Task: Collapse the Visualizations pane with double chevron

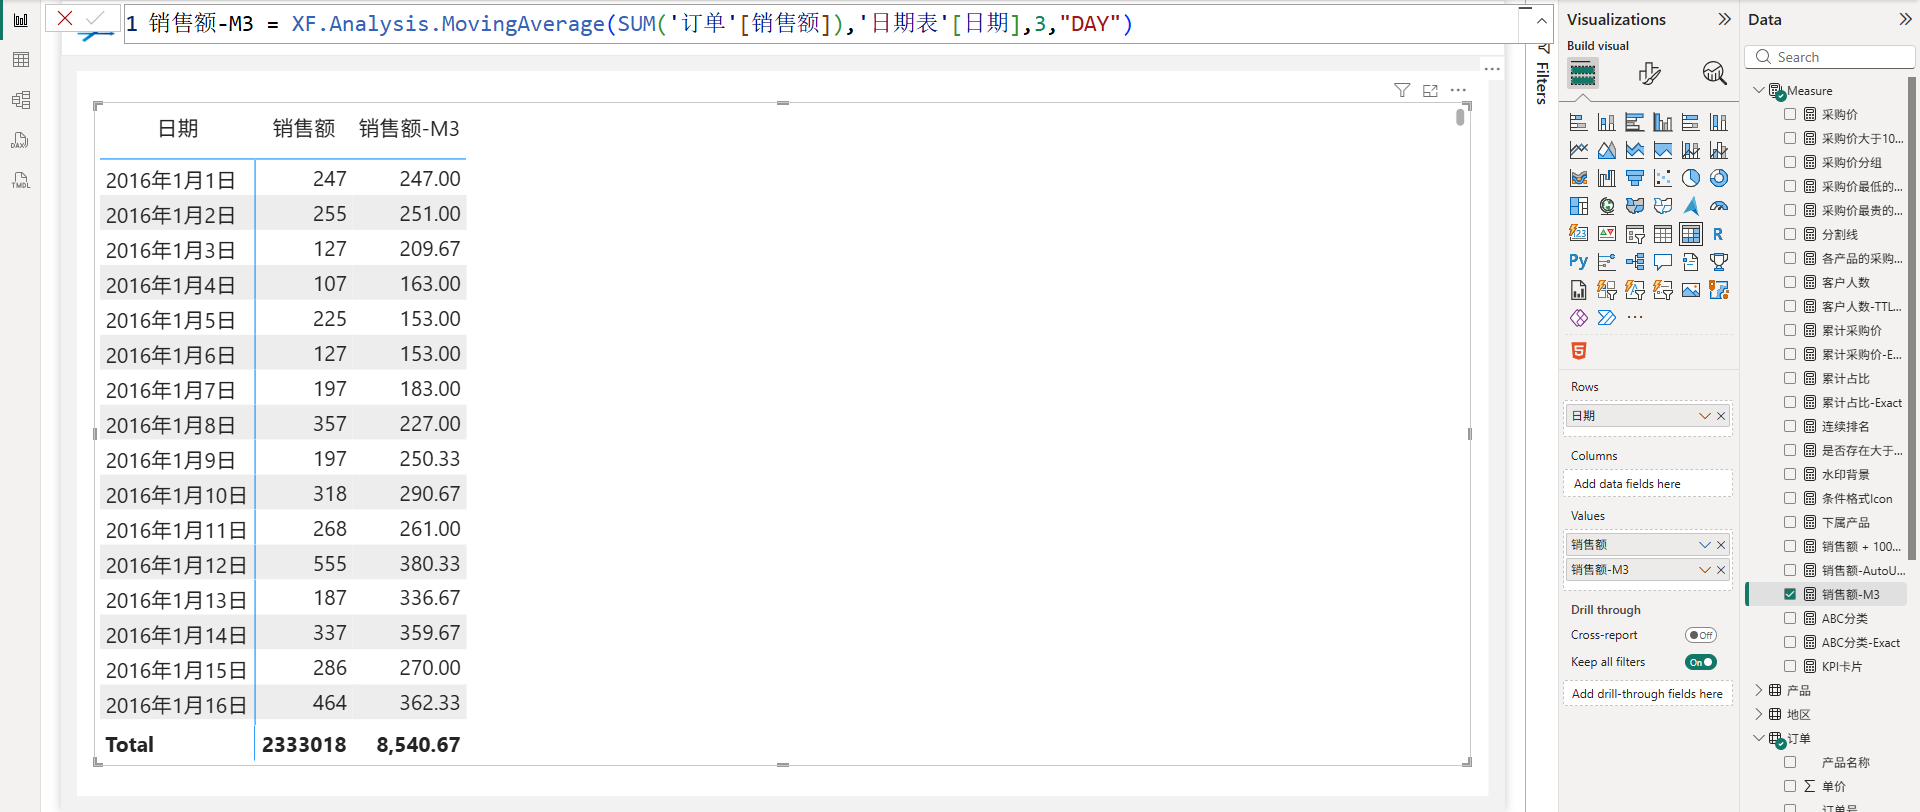Action: point(1724,19)
